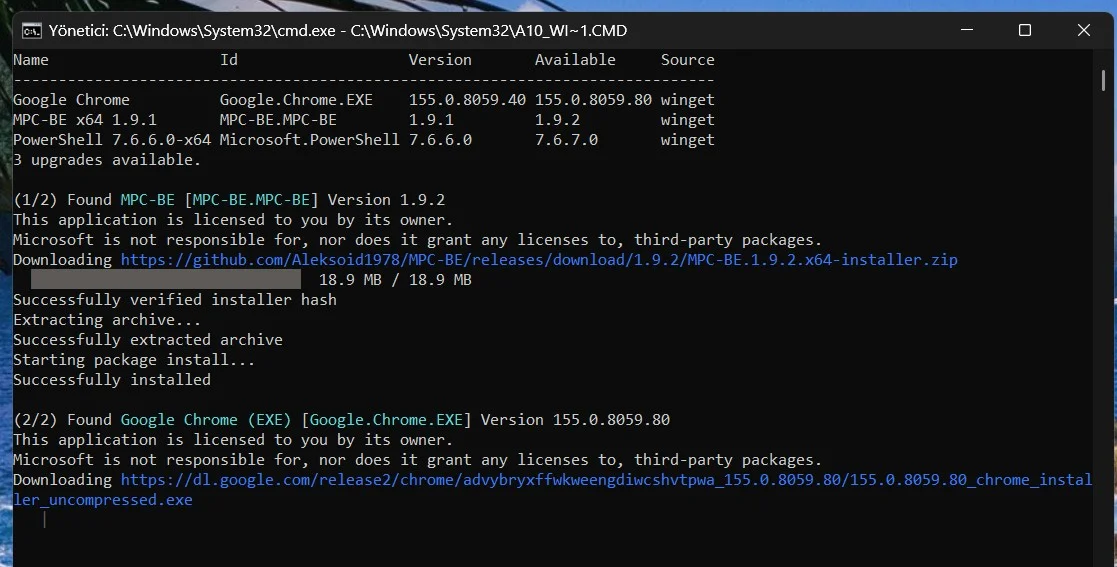Image resolution: width=1117 pixels, height=567 pixels.
Task: Click '3 upgrades available.' line
Action: (x=107, y=160)
